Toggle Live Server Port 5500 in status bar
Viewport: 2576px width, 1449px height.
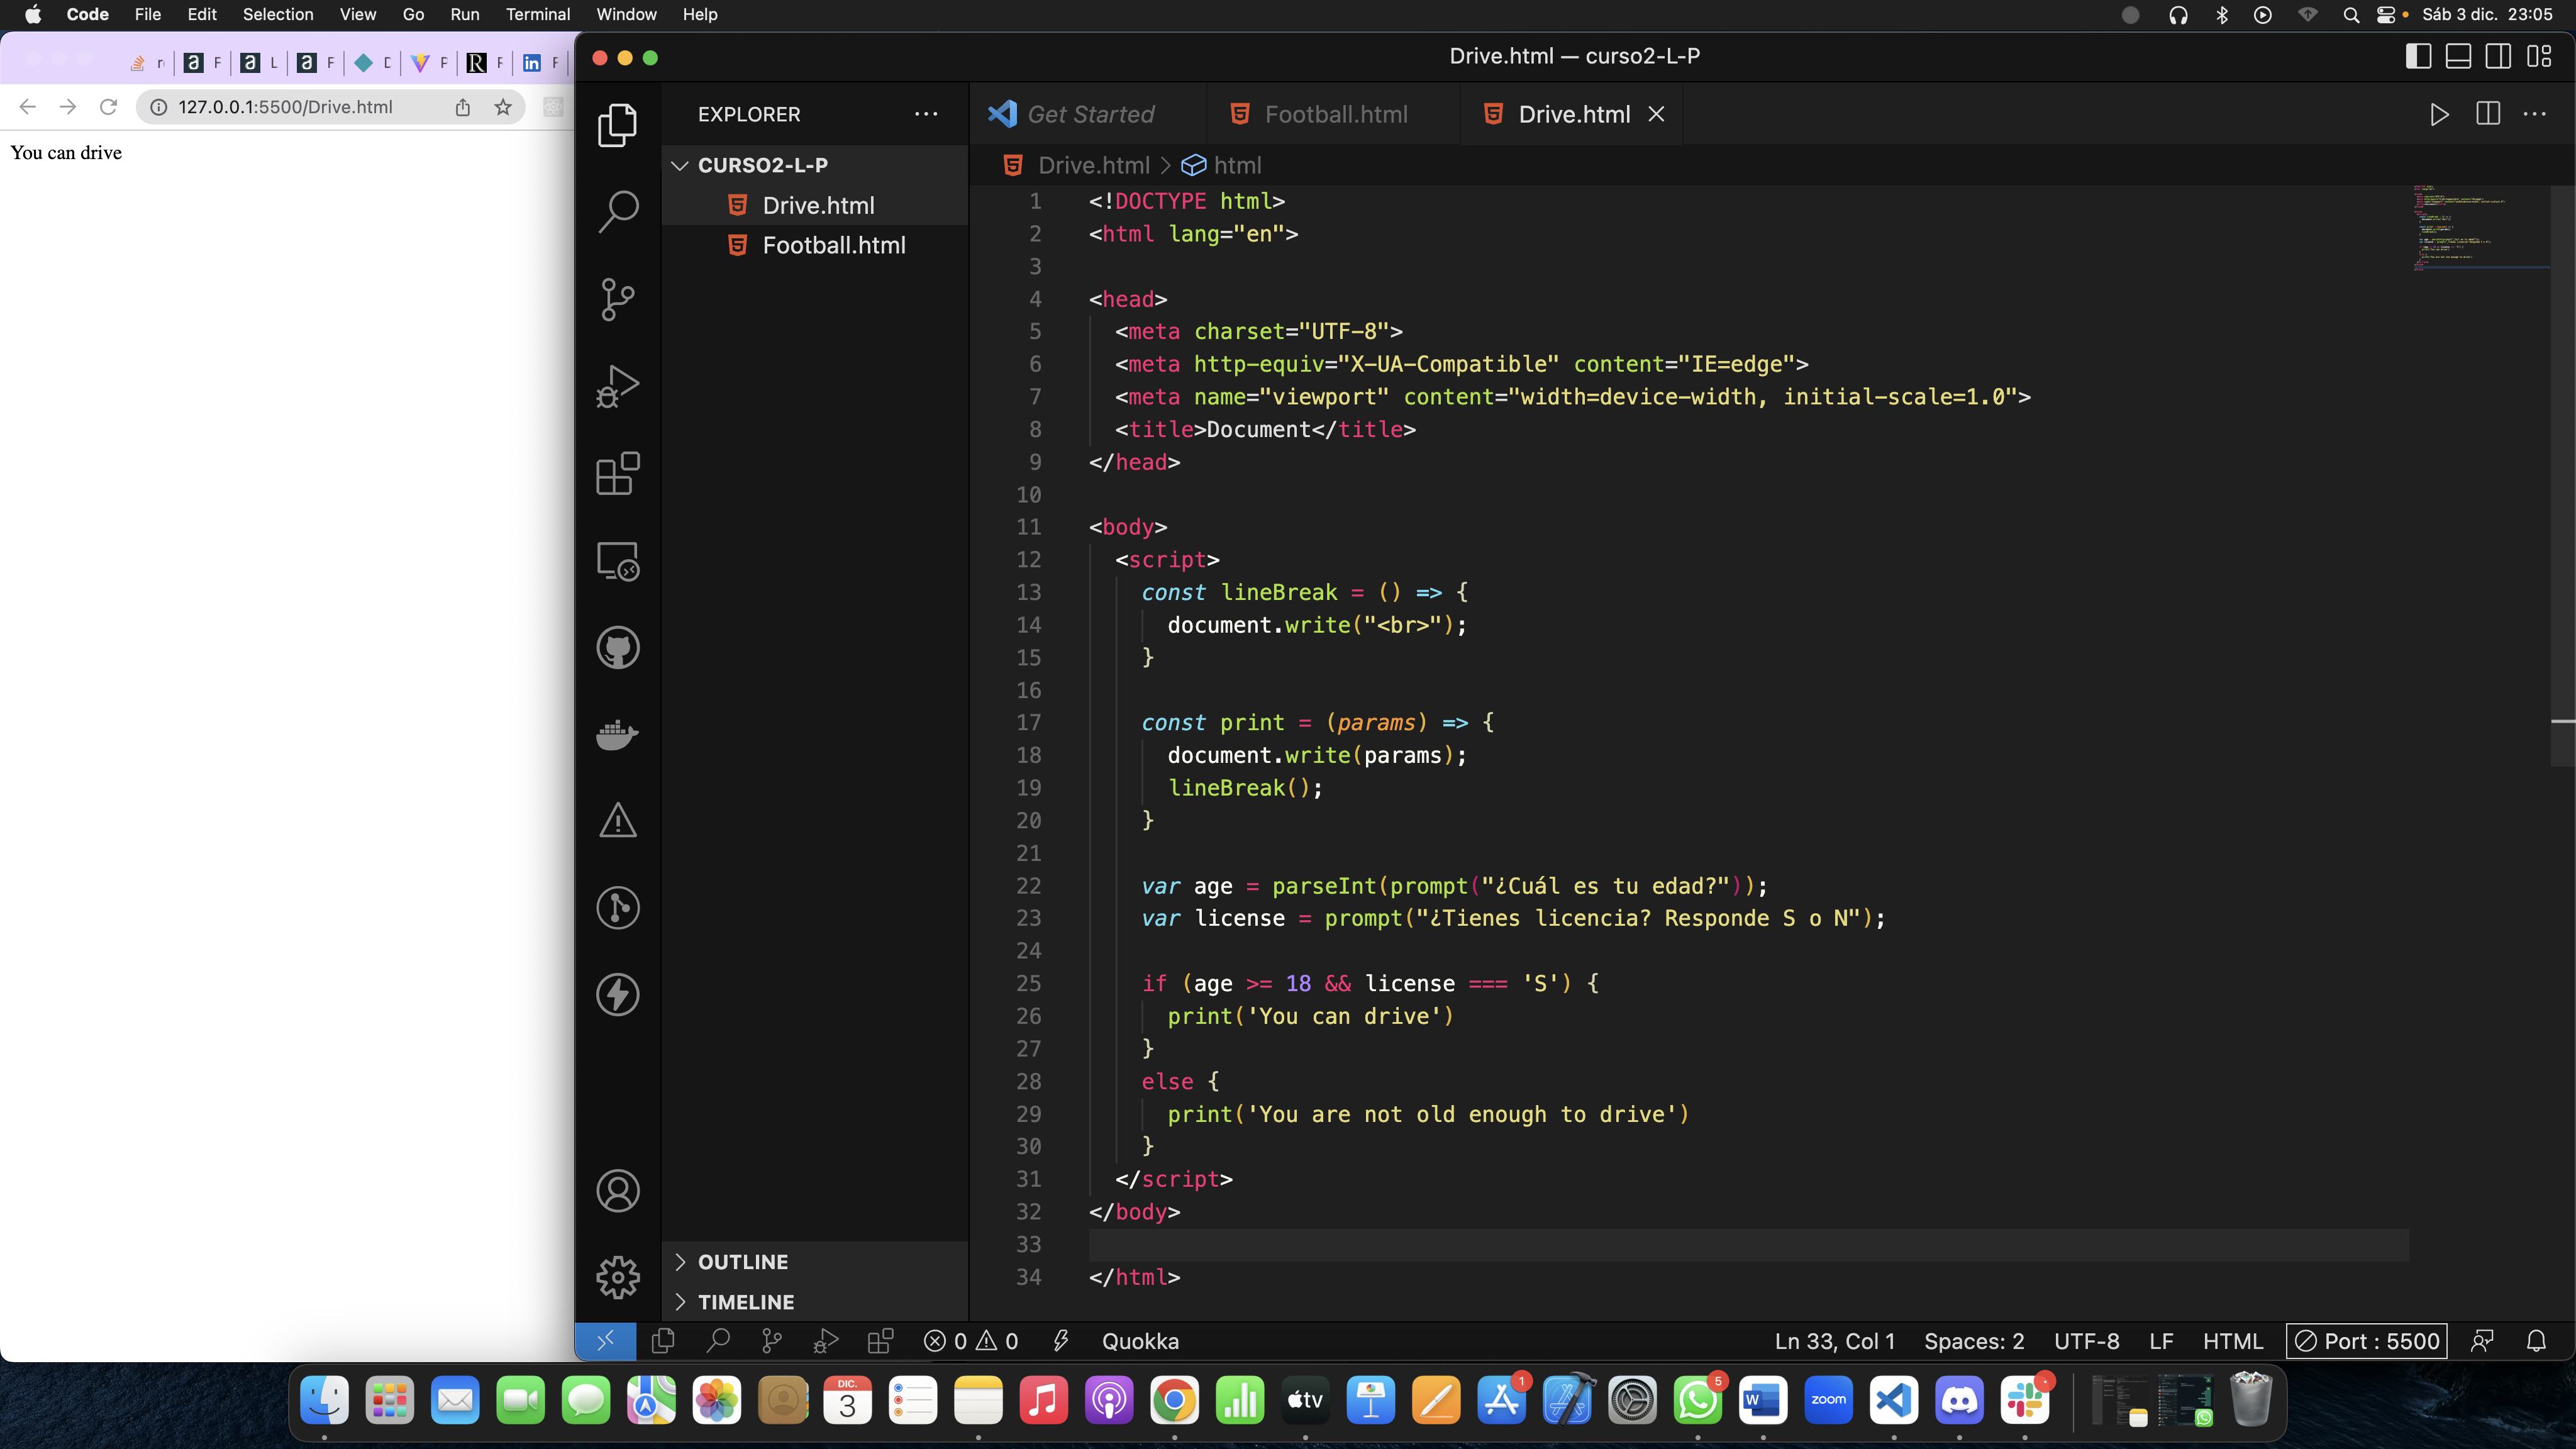[x=2366, y=1341]
